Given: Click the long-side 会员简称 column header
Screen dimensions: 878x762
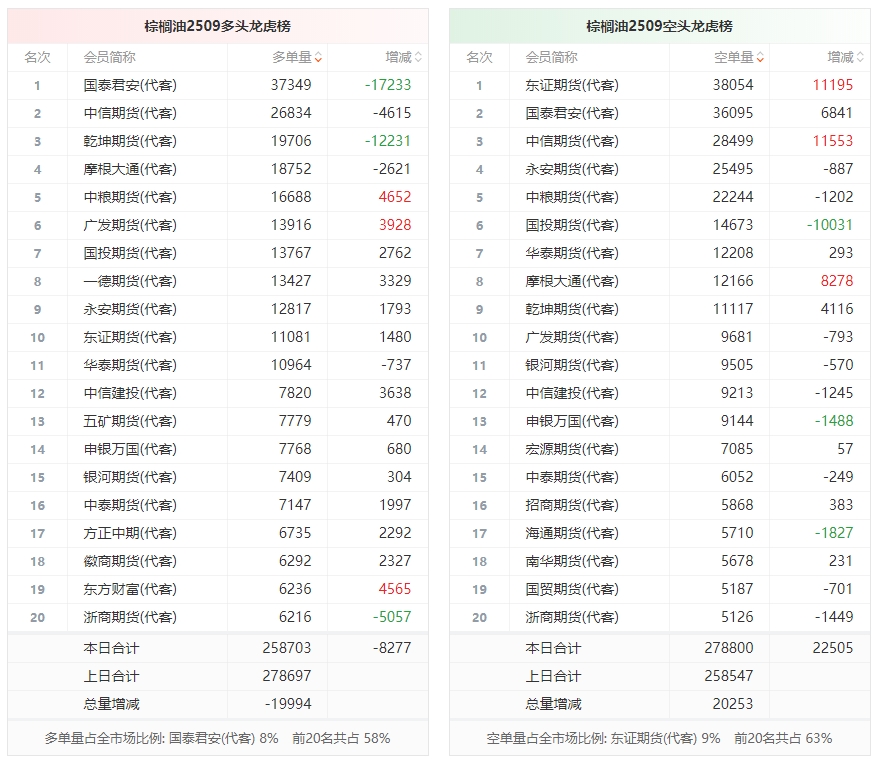Looking at the screenshot, I should pyautogui.click(x=109, y=57).
